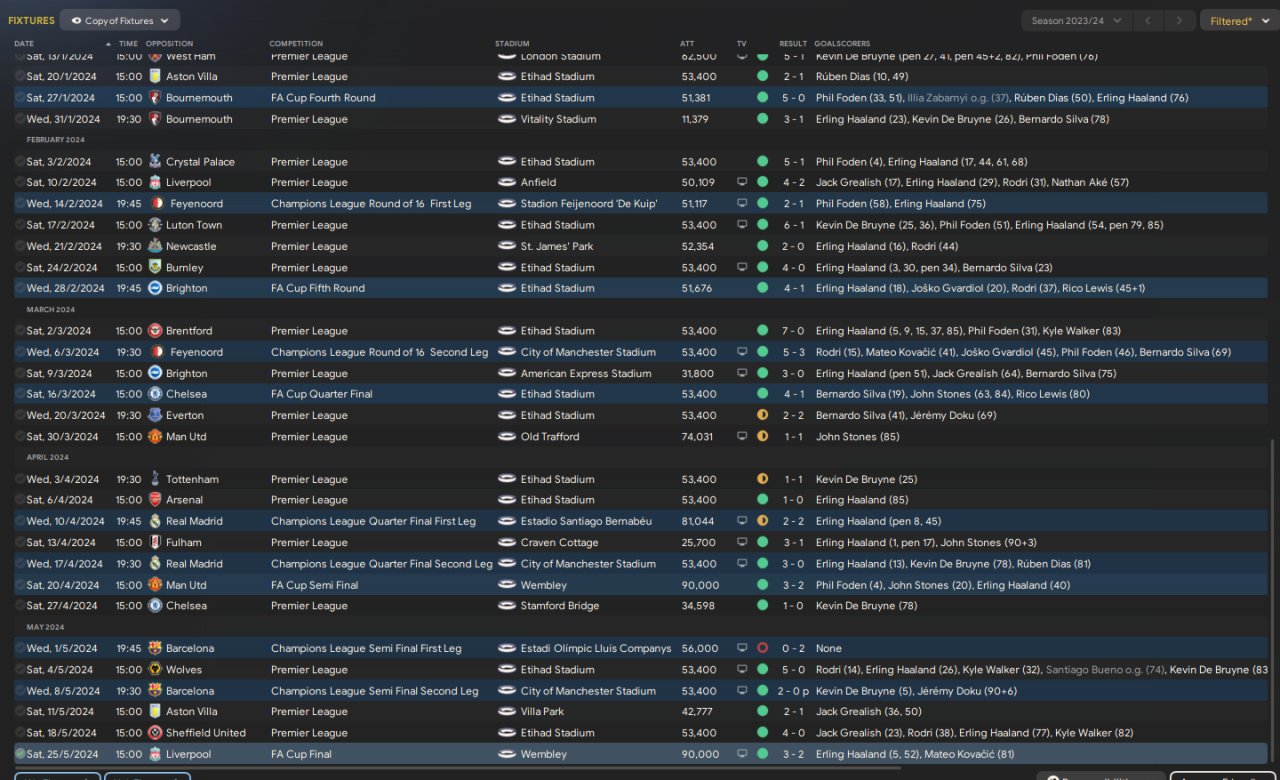Click Sheffield United club badge
Image resolution: width=1280 pixels, height=780 pixels.
coord(155,733)
